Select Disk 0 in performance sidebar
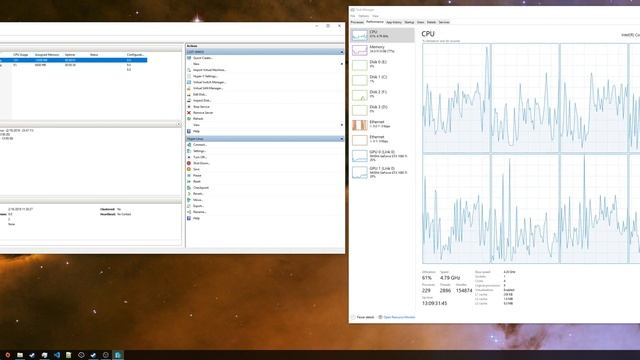This screenshot has width=640, height=360. pos(382,65)
